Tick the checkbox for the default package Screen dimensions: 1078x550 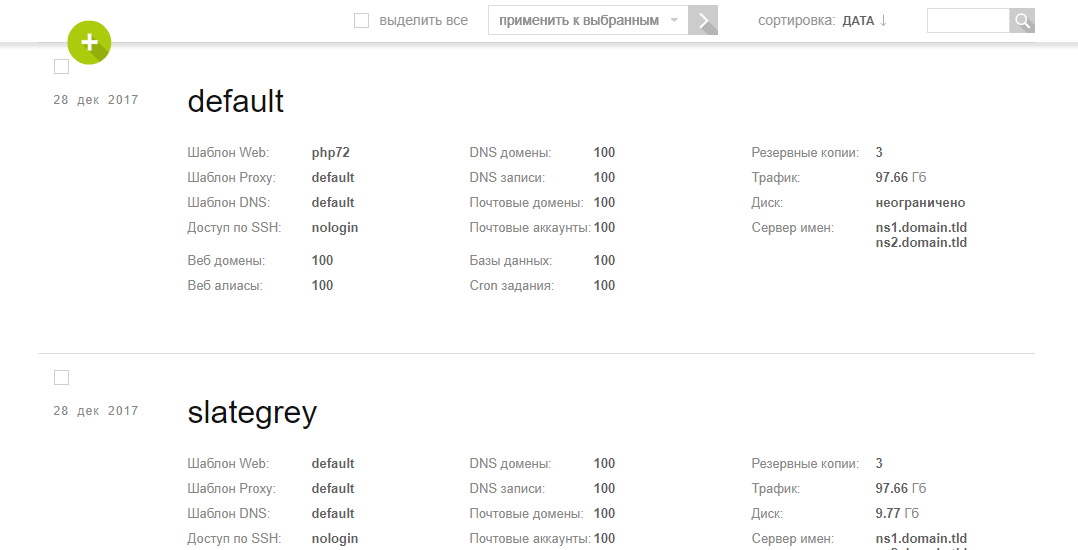coord(61,67)
